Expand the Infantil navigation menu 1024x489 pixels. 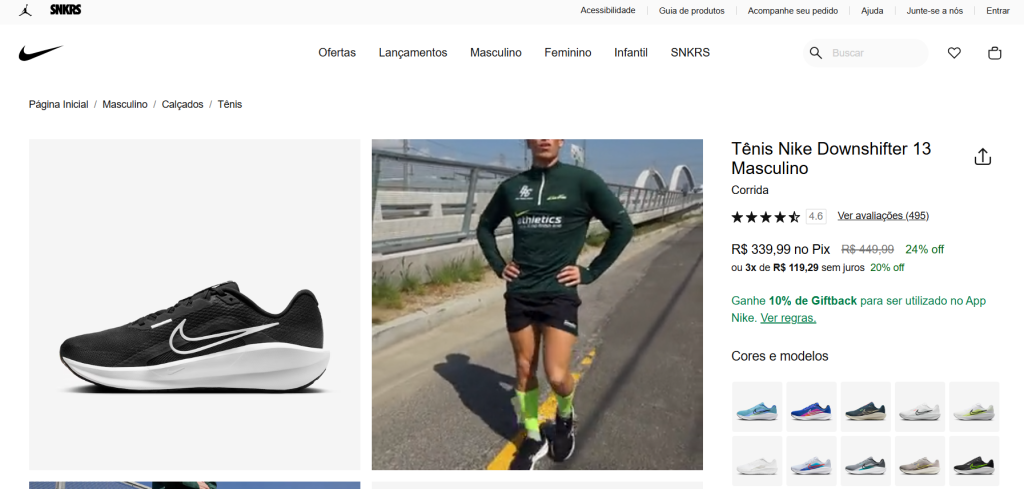point(631,53)
